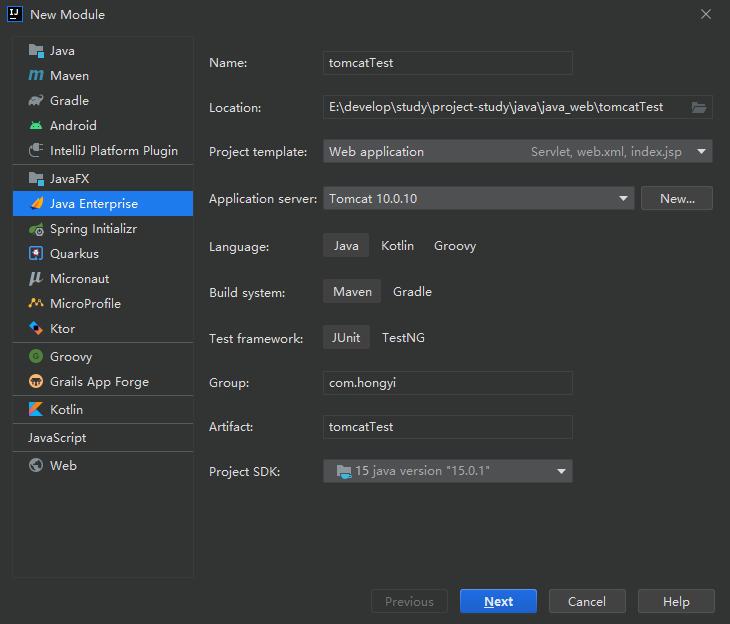730x624 pixels.
Task: Choose TestNG as test framework
Action: [x=403, y=338]
